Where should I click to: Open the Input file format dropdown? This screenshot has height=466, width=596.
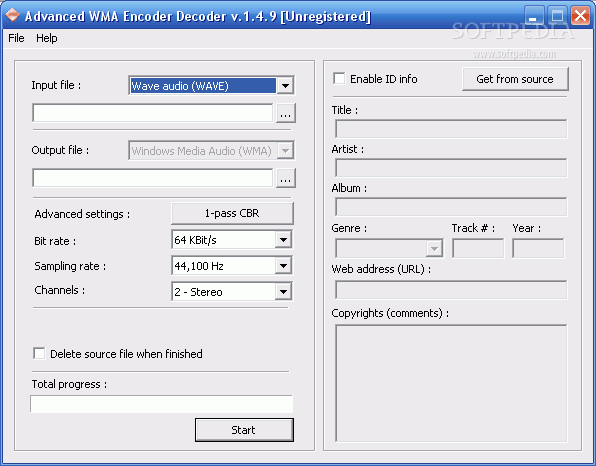(285, 86)
